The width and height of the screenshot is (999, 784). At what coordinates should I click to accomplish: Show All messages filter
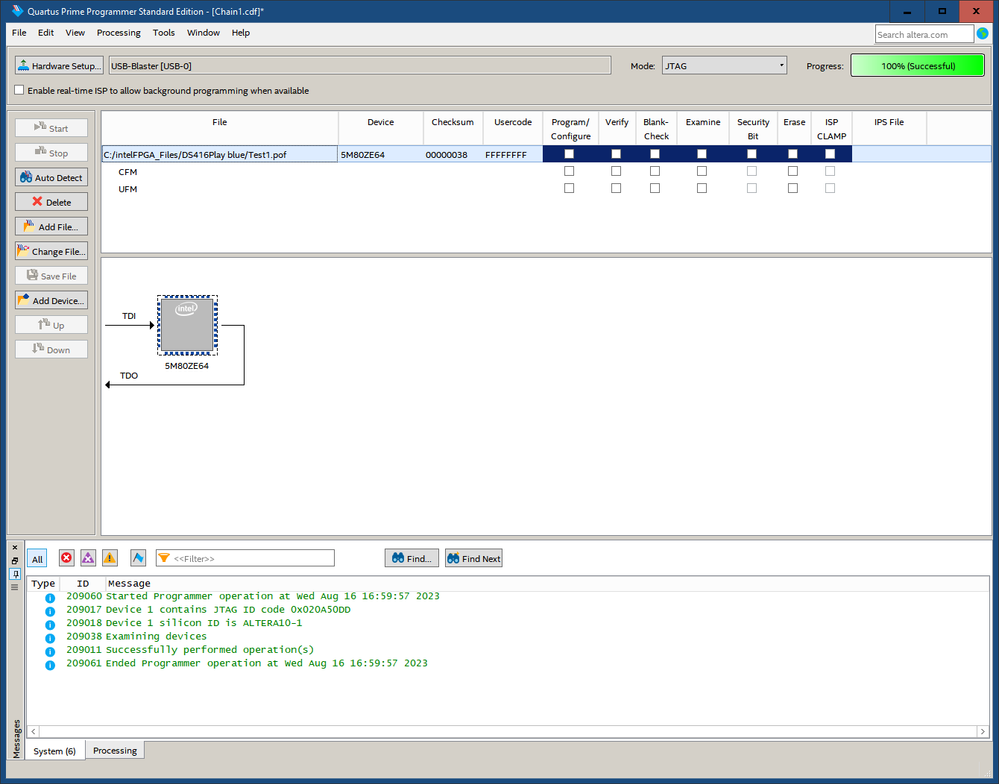click(37, 559)
